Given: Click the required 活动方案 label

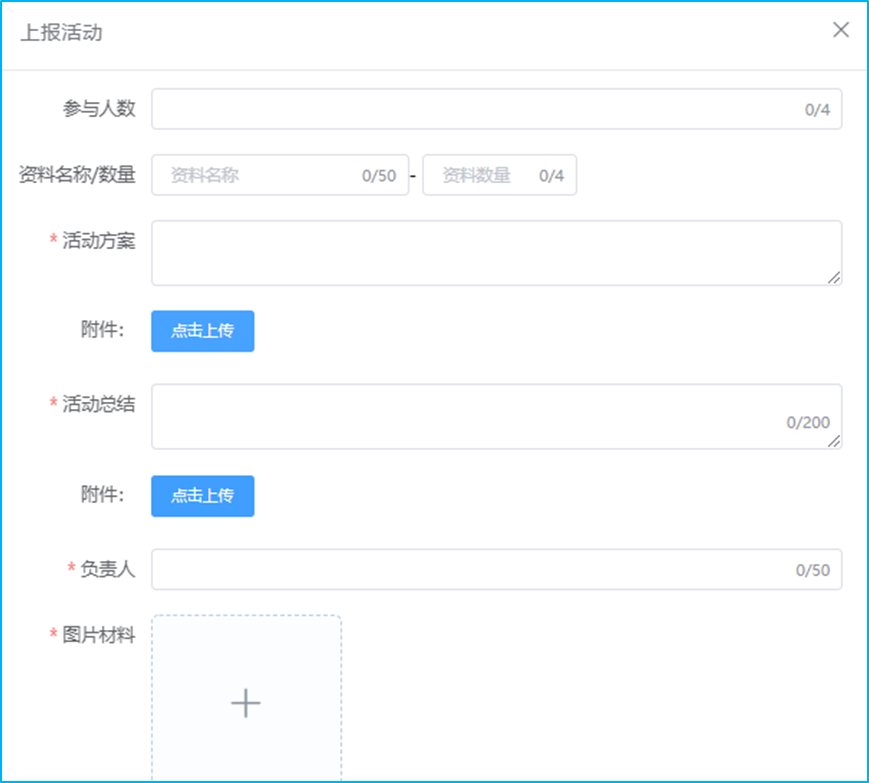Looking at the screenshot, I should pyautogui.click(x=98, y=240).
